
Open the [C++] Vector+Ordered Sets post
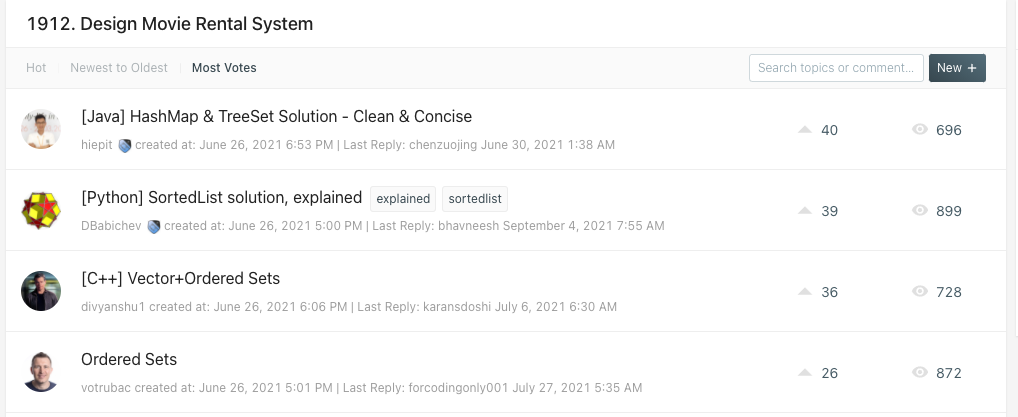(x=180, y=279)
